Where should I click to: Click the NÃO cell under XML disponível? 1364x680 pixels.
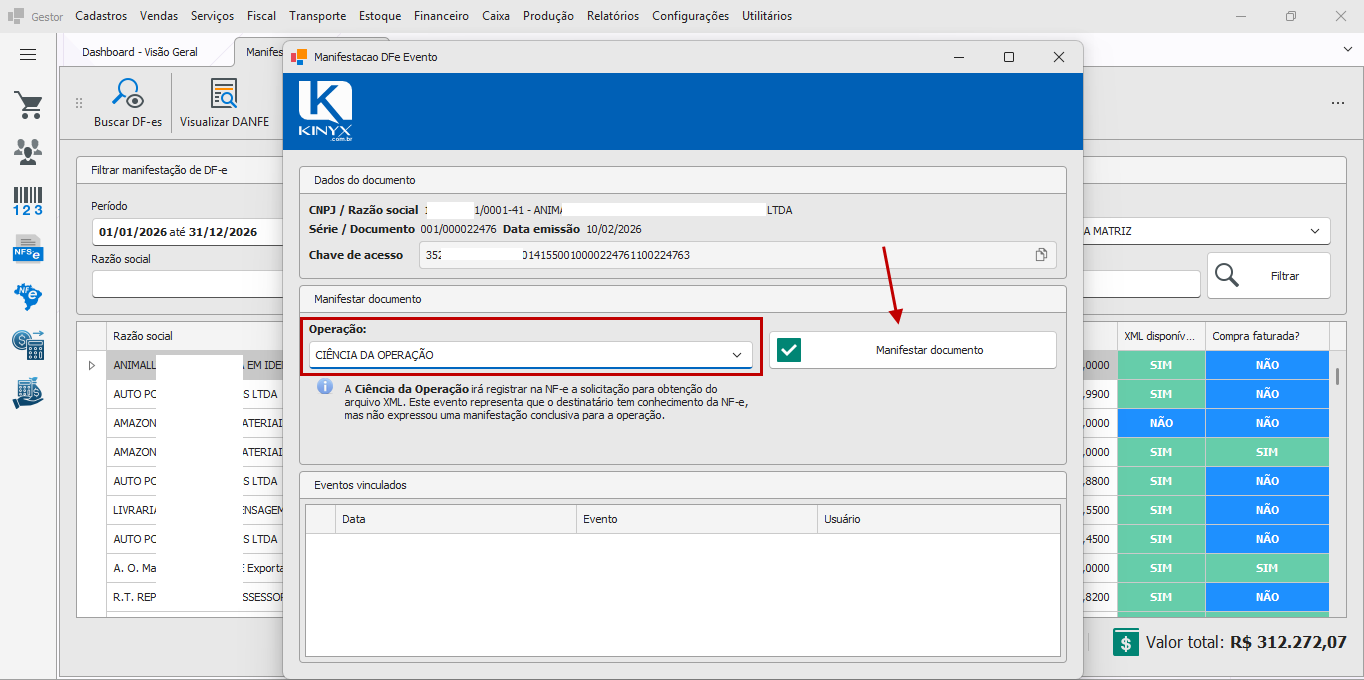coord(1161,423)
